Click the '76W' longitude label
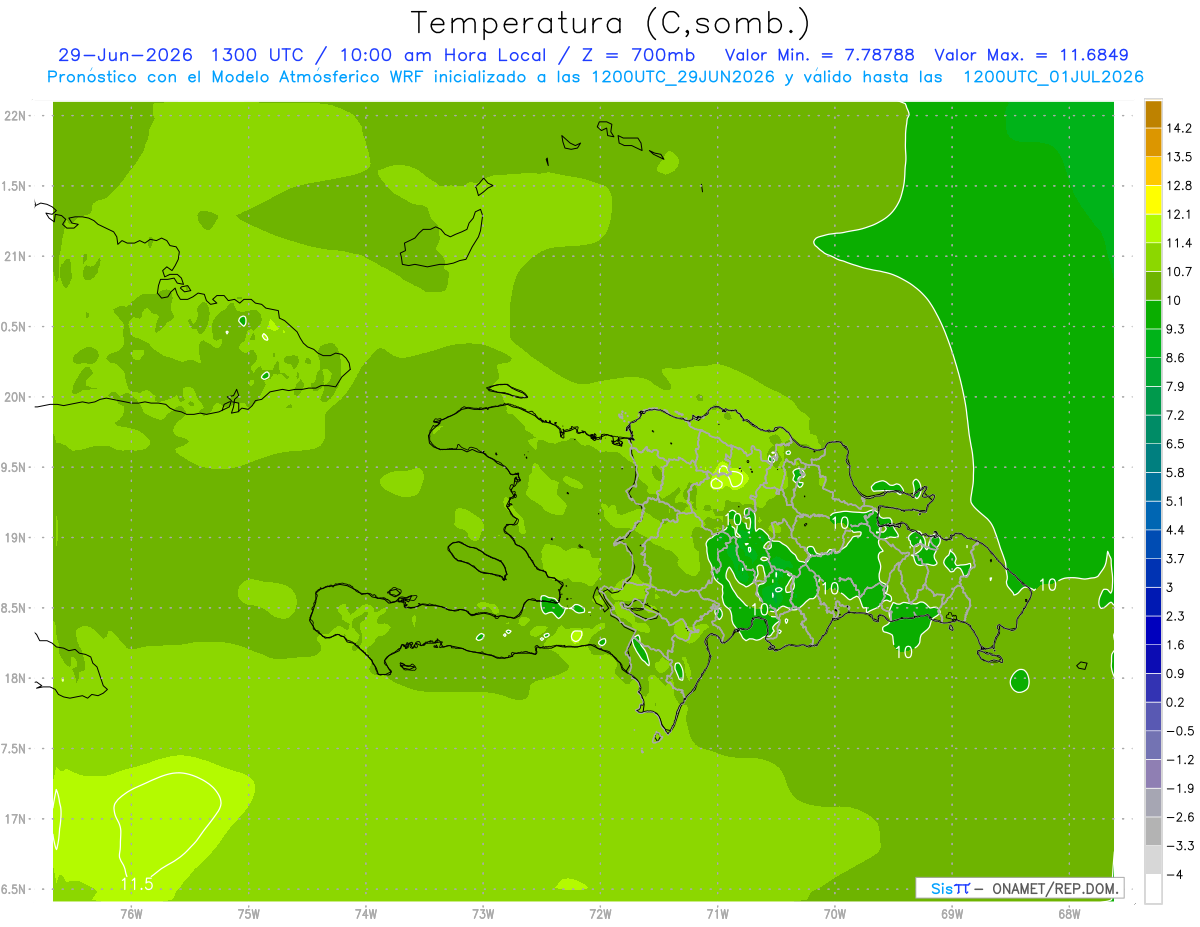1200x927 pixels. coord(131,914)
